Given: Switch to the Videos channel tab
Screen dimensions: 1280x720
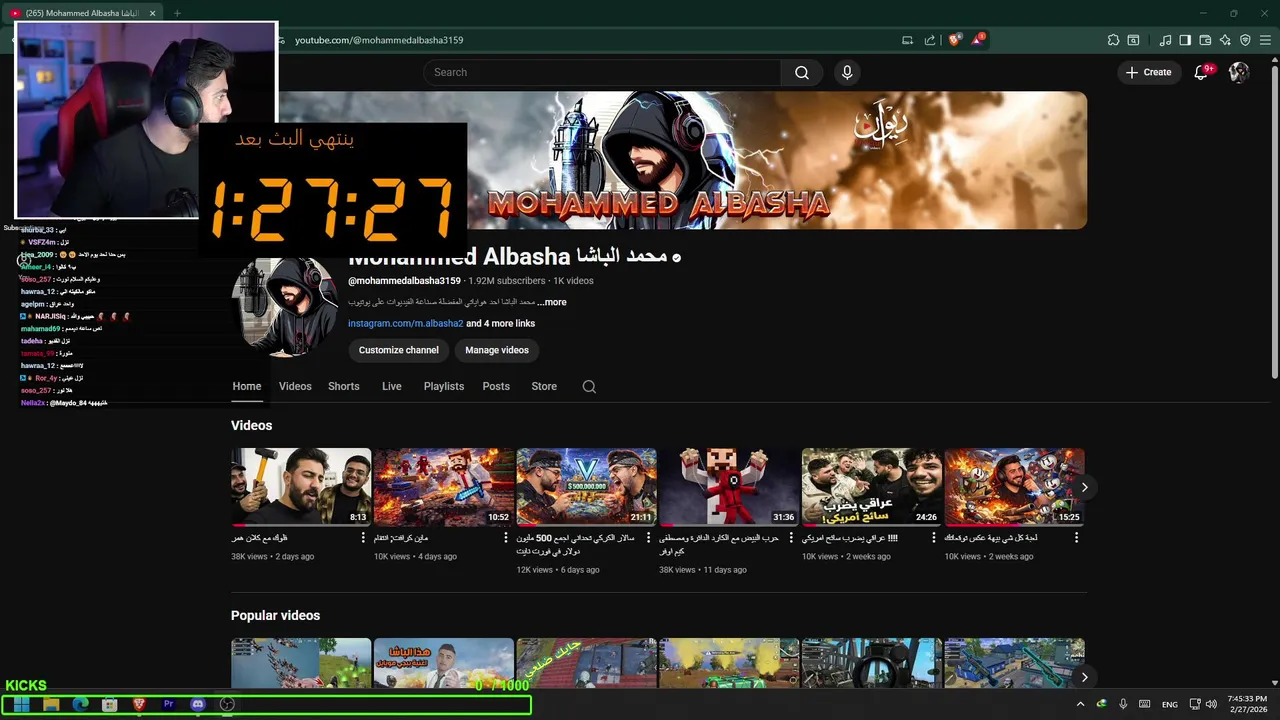Looking at the screenshot, I should pyautogui.click(x=295, y=386).
